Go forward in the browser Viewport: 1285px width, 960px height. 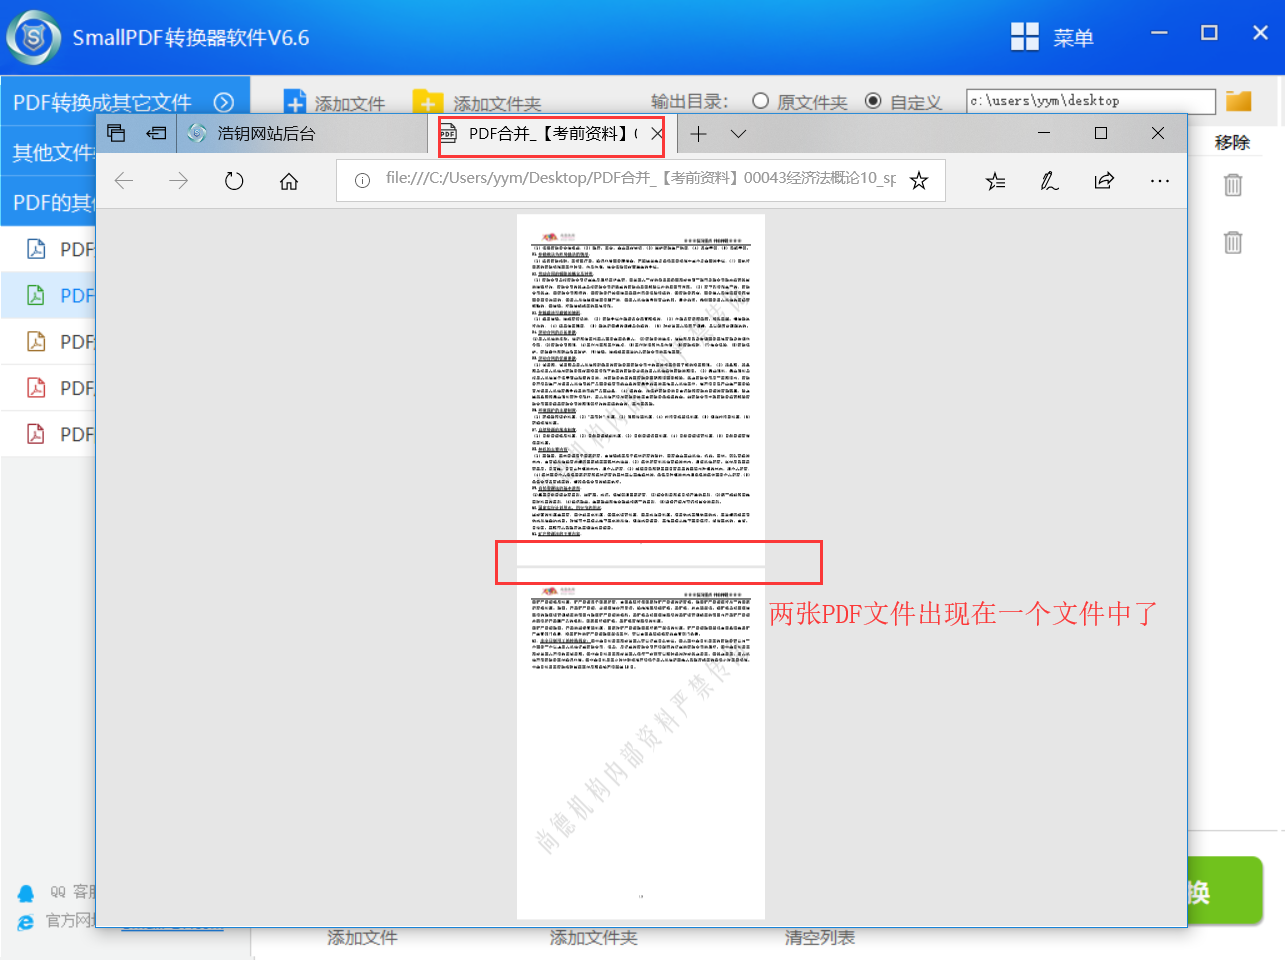(x=179, y=181)
